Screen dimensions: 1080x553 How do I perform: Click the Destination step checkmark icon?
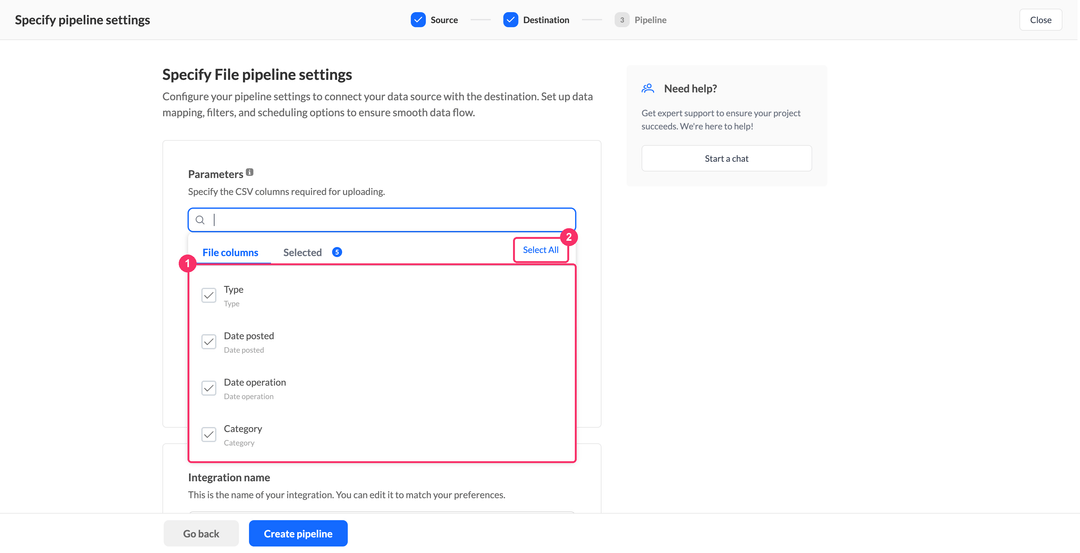[x=510, y=20]
